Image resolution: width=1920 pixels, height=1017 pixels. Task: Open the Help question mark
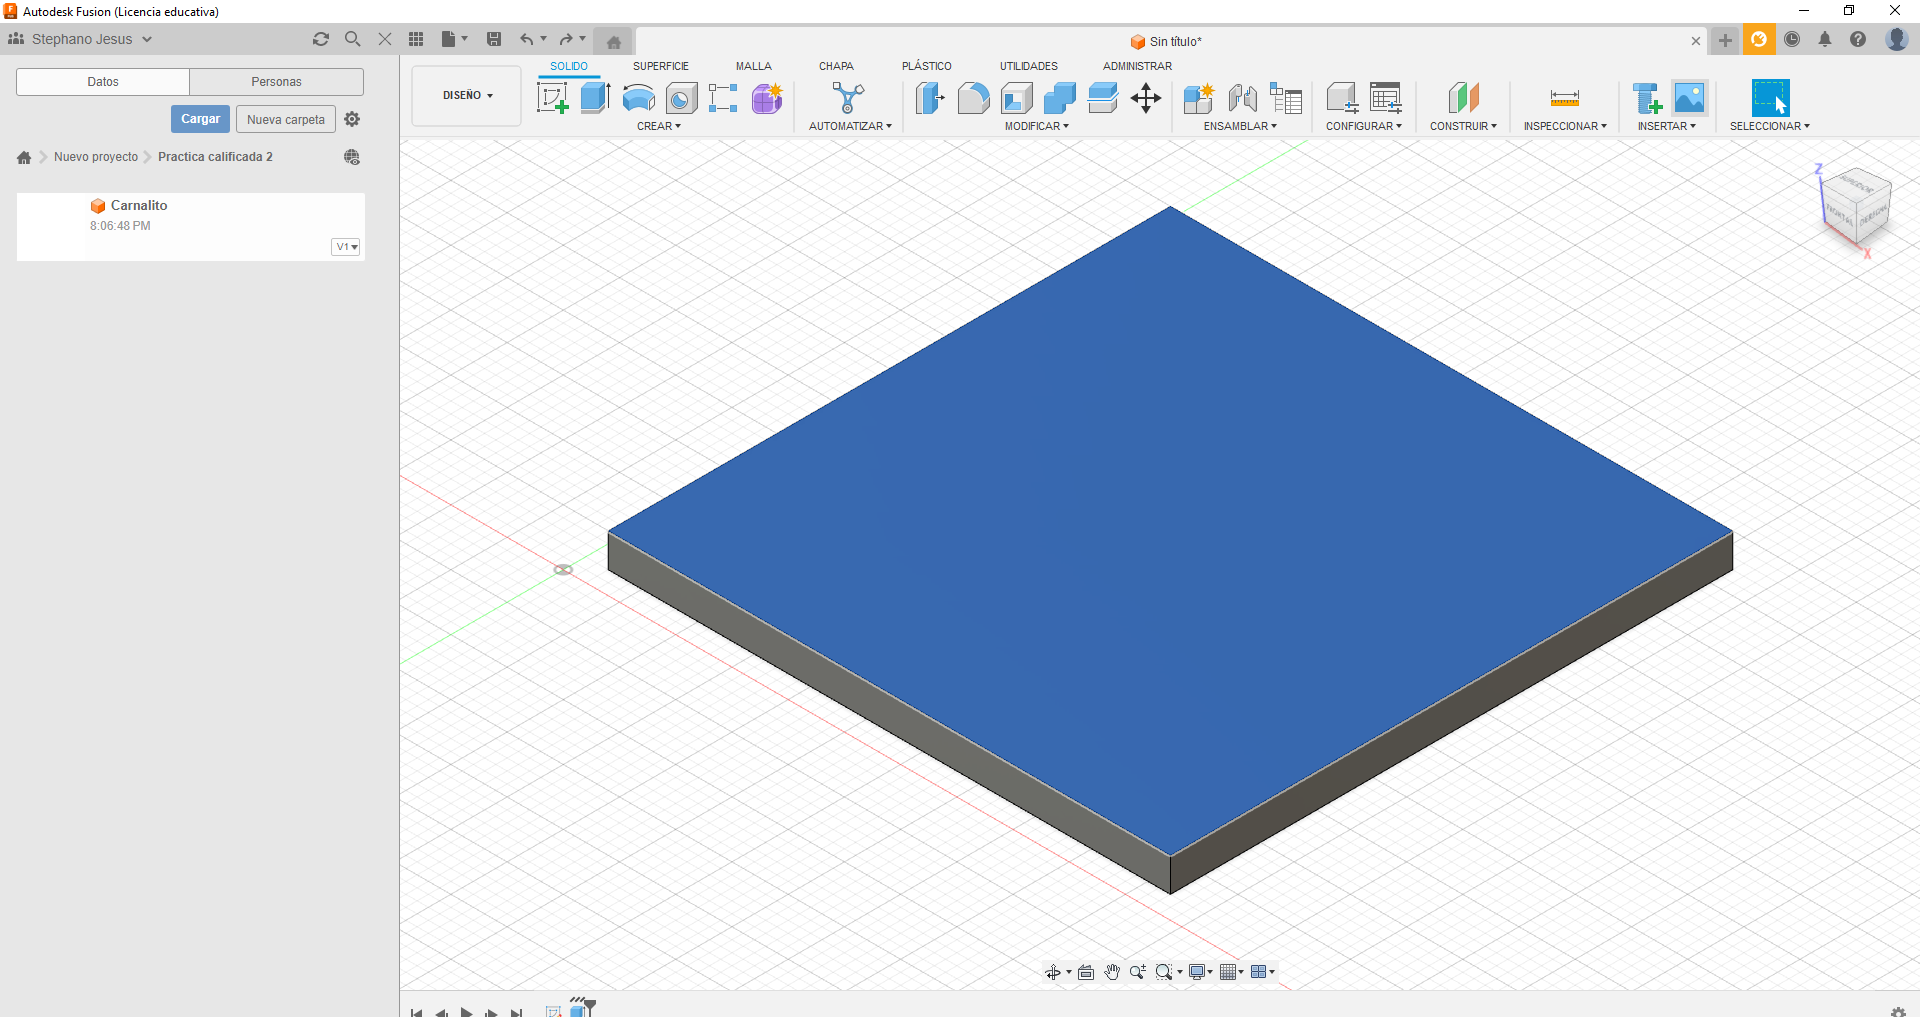pyautogui.click(x=1858, y=39)
